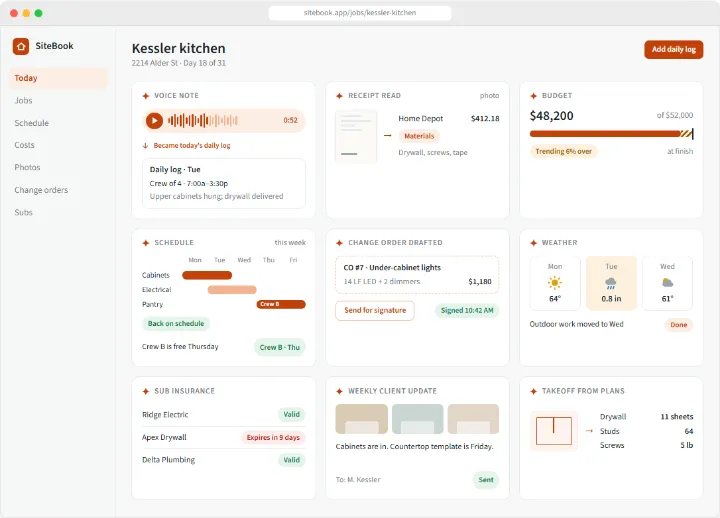
Task: Click the budget progress bar
Action: (611, 134)
